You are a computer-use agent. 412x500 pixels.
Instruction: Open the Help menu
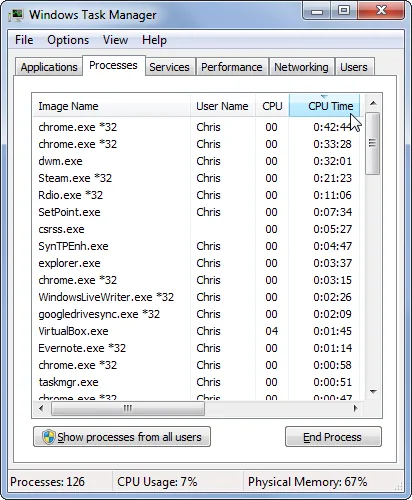click(154, 40)
